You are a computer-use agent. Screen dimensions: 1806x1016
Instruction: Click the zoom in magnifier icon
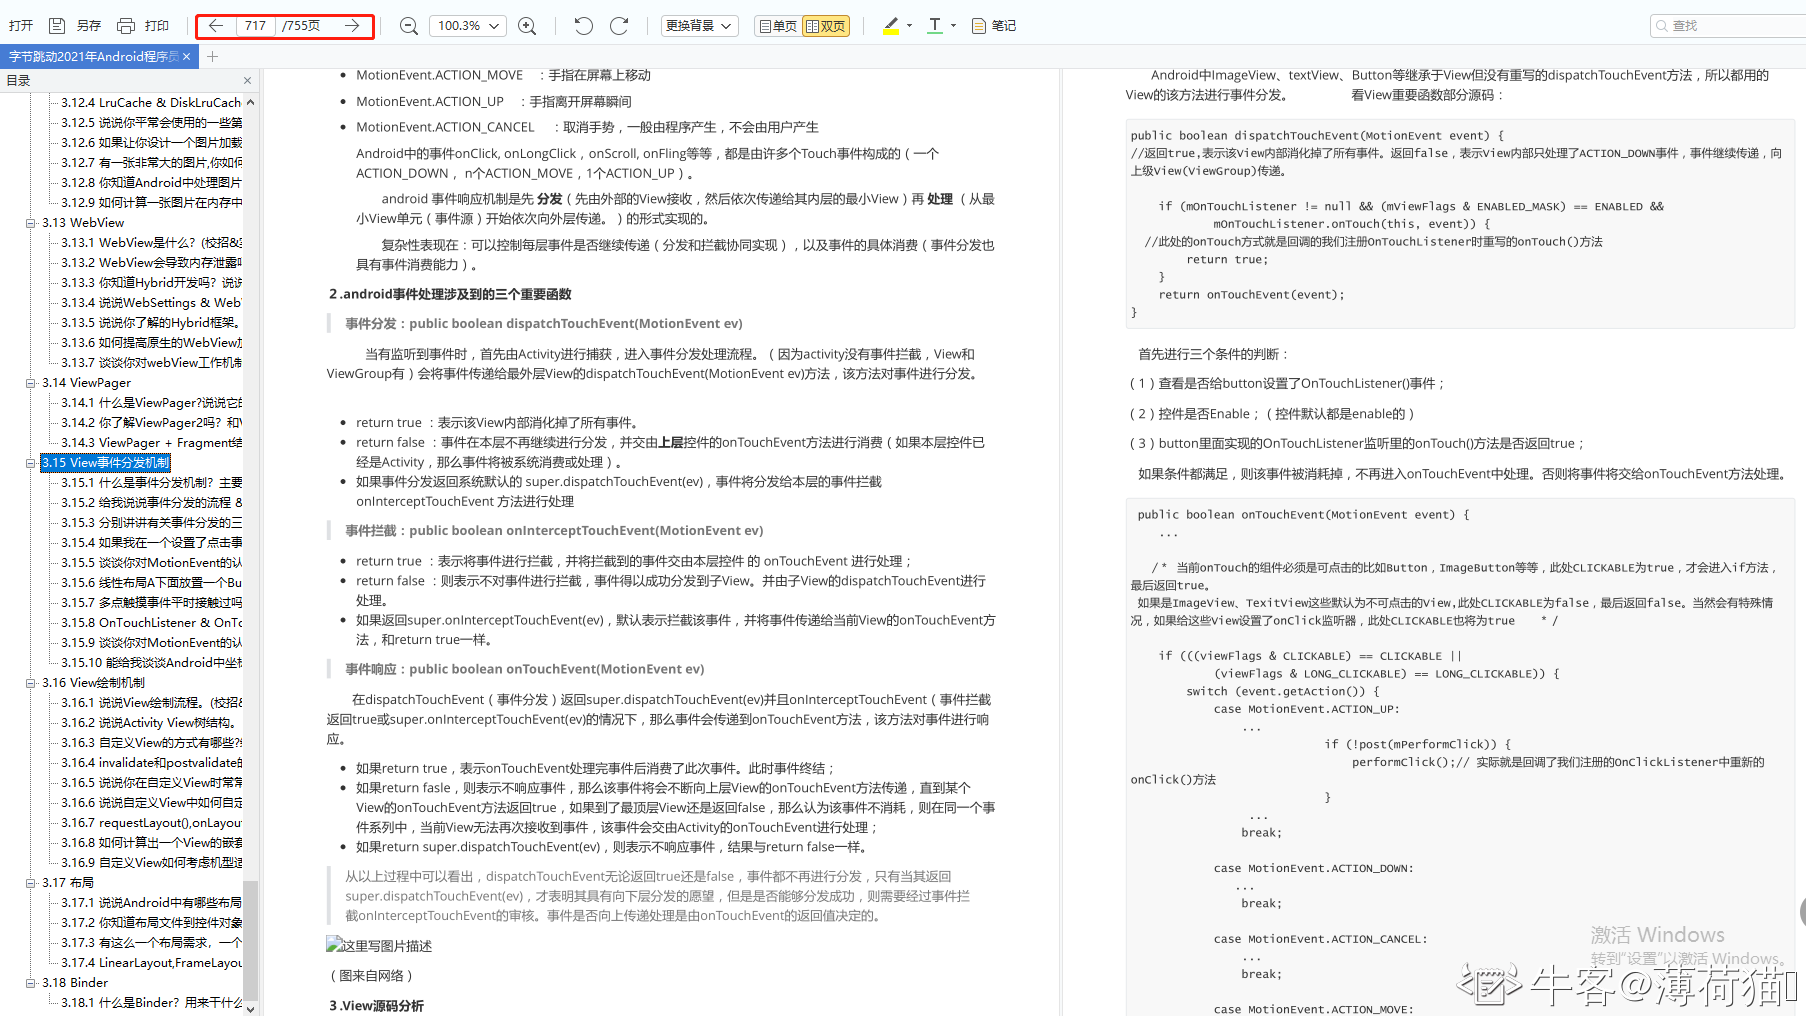[x=527, y=26]
